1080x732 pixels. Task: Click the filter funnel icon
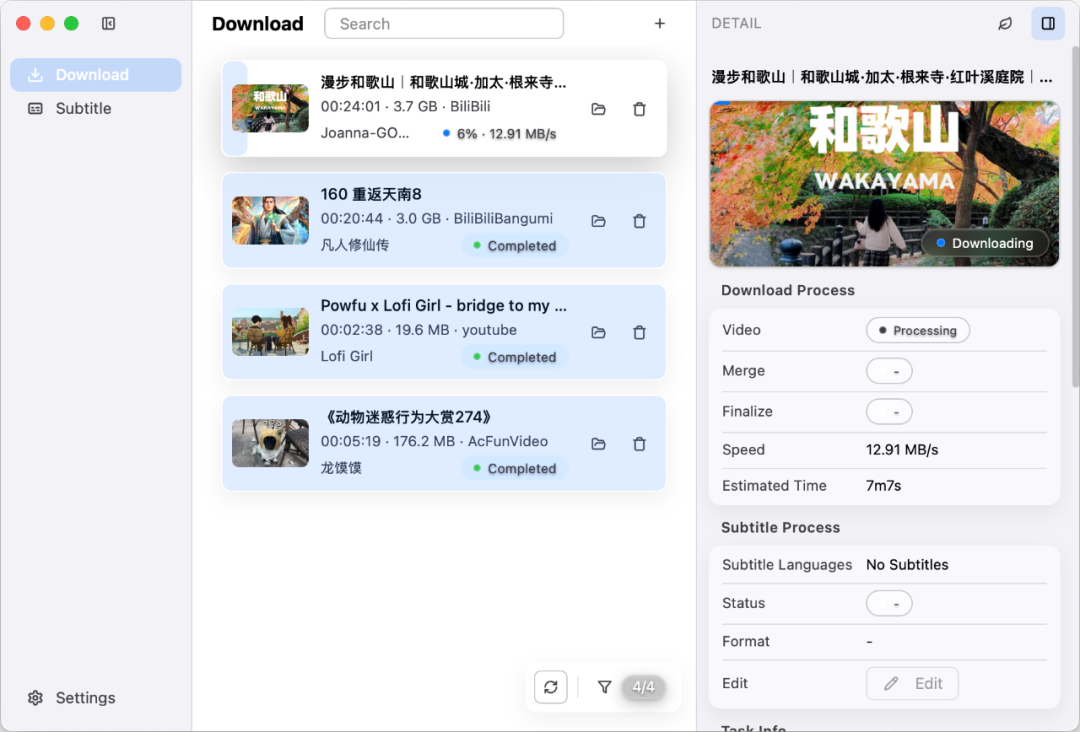click(x=604, y=687)
